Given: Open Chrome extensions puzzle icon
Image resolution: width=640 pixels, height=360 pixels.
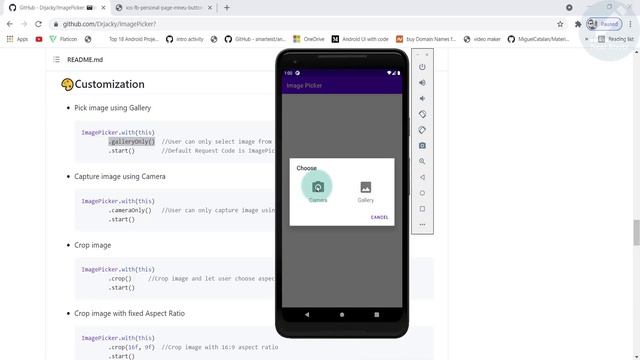Looking at the screenshot, I should tap(578, 24).
